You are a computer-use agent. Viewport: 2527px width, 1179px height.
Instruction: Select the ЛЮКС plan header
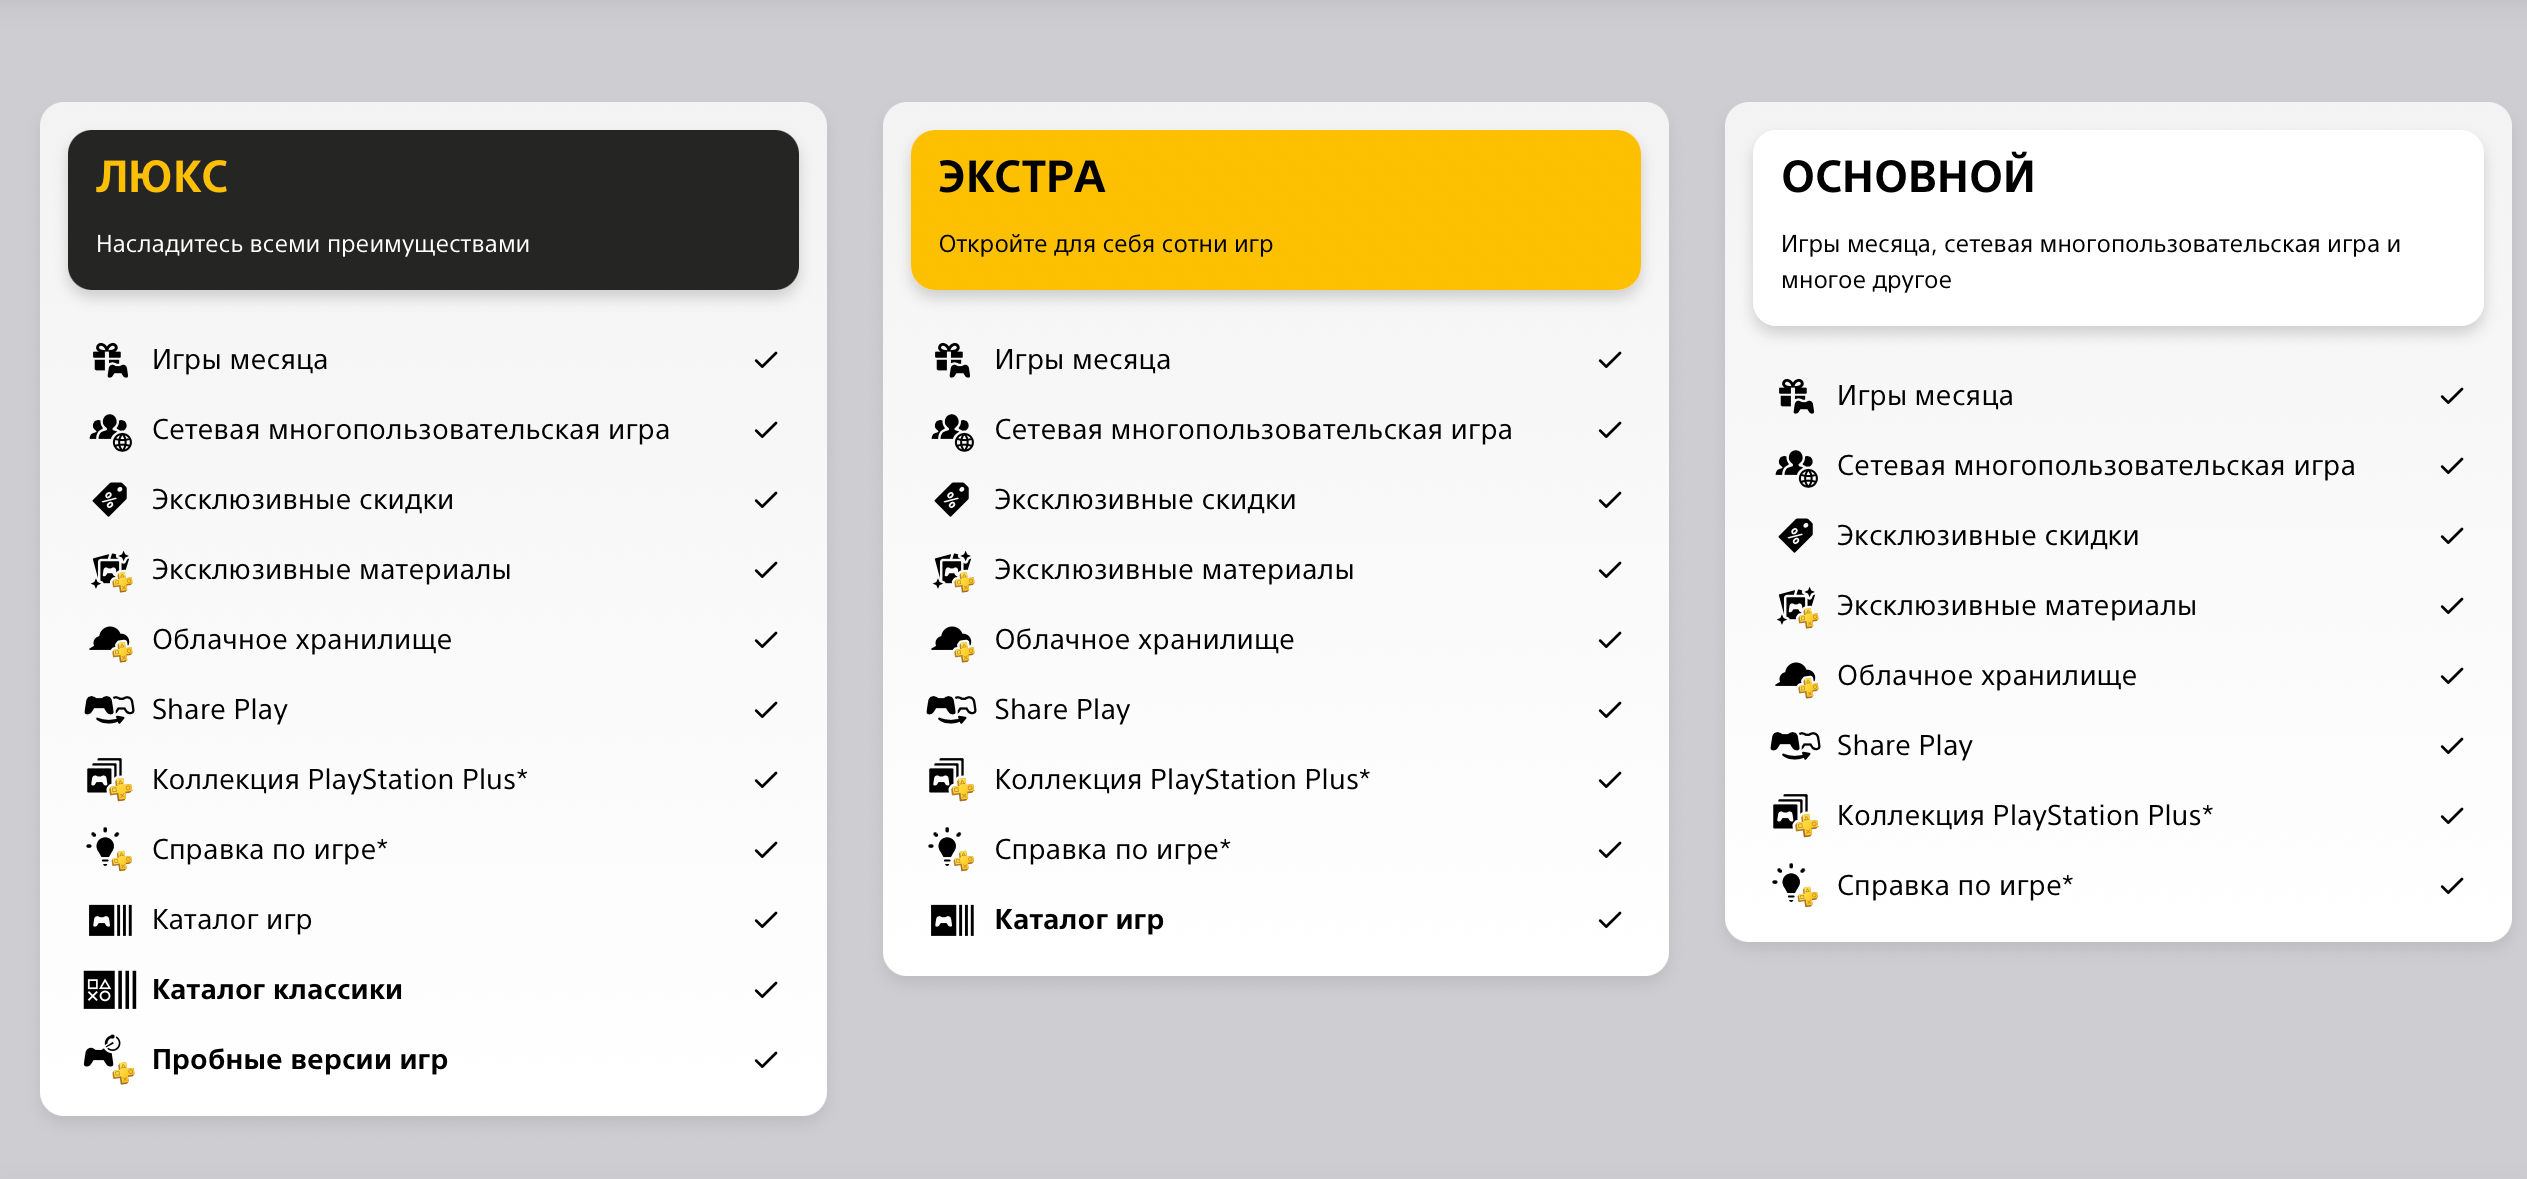[433, 210]
